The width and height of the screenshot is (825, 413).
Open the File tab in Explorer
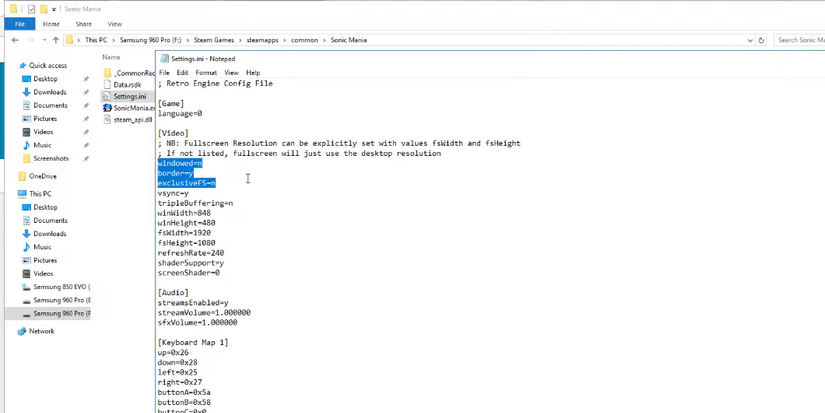click(19, 24)
